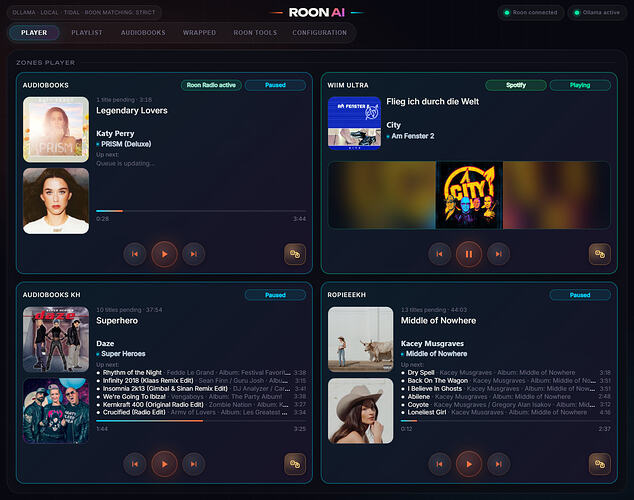
Task: Open the City band artwork
Action: pos(469,195)
